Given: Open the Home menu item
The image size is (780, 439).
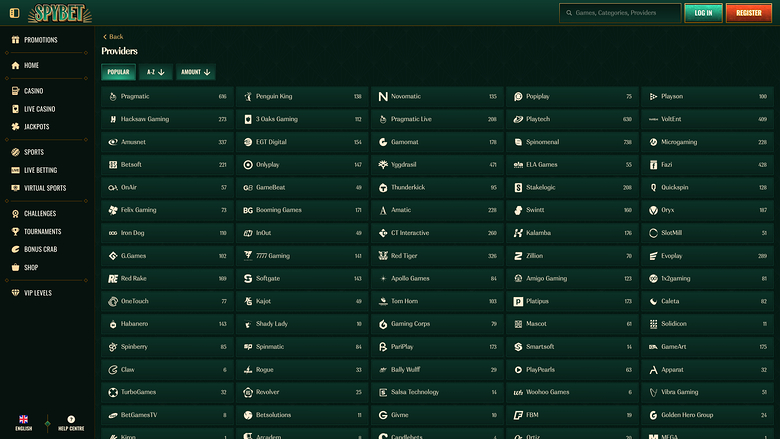Looking at the screenshot, I should (31, 65).
